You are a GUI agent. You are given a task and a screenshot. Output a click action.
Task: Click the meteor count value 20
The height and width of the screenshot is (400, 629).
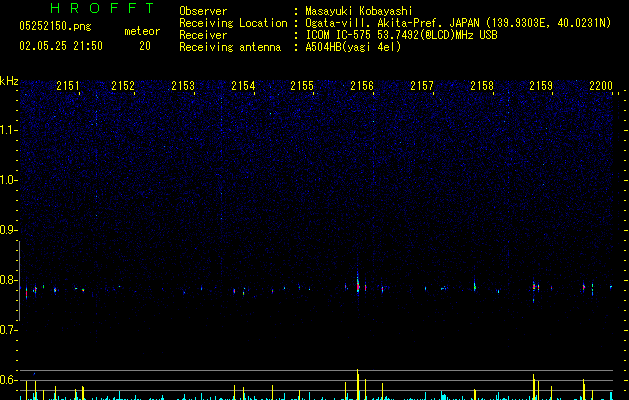[145, 46]
